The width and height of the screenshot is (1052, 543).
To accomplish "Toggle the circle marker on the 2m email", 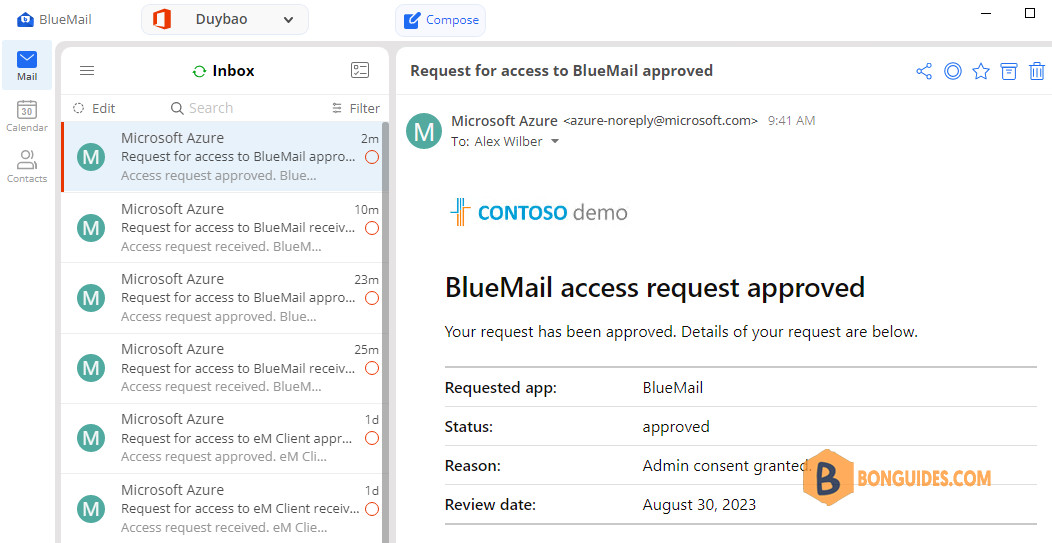I will [372, 157].
